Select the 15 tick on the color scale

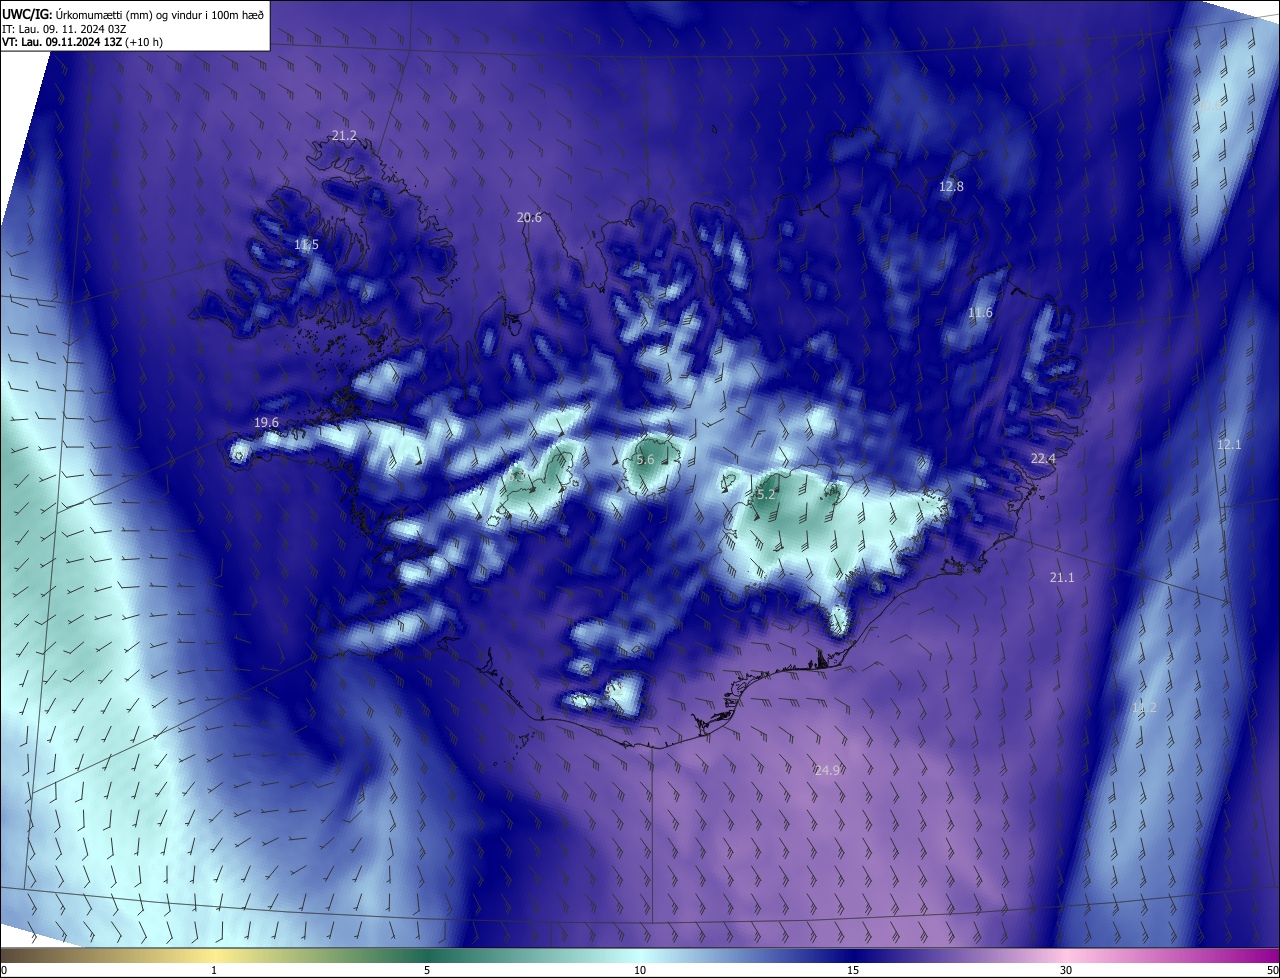(x=853, y=970)
